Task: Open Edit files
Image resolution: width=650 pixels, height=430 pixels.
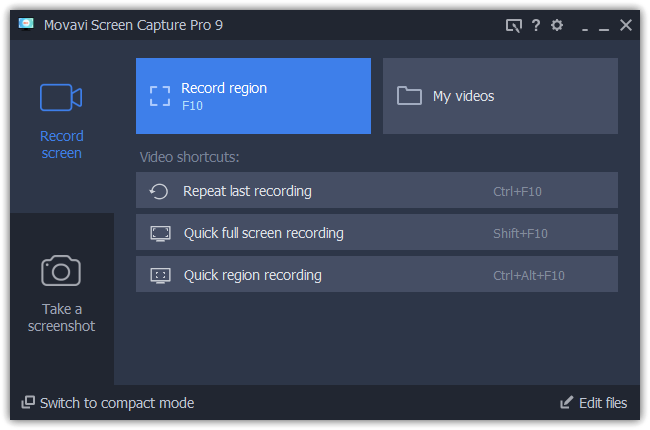Action: click(594, 403)
